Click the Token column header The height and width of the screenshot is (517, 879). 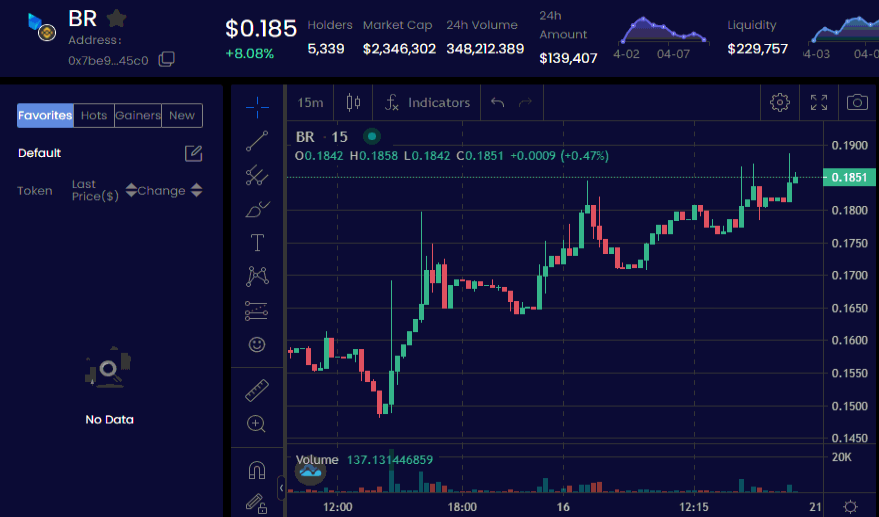[x=35, y=191]
